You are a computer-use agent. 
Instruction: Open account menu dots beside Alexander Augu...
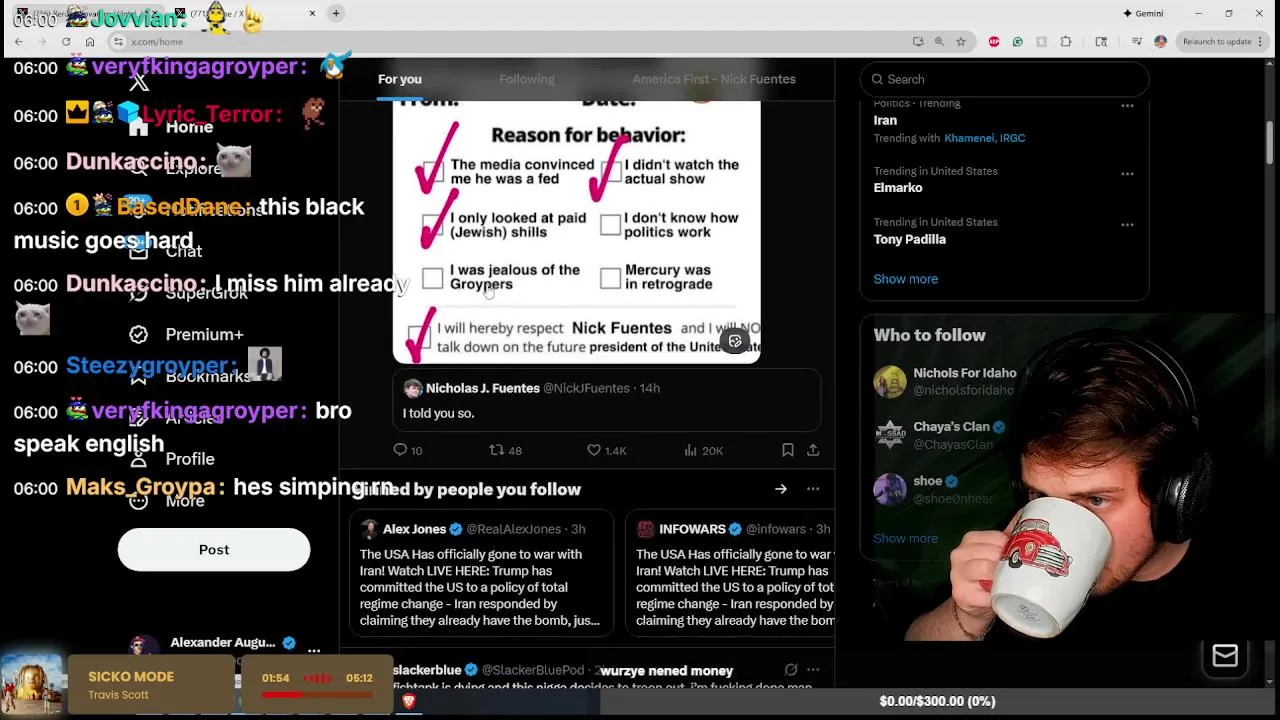tap(314, 650)
